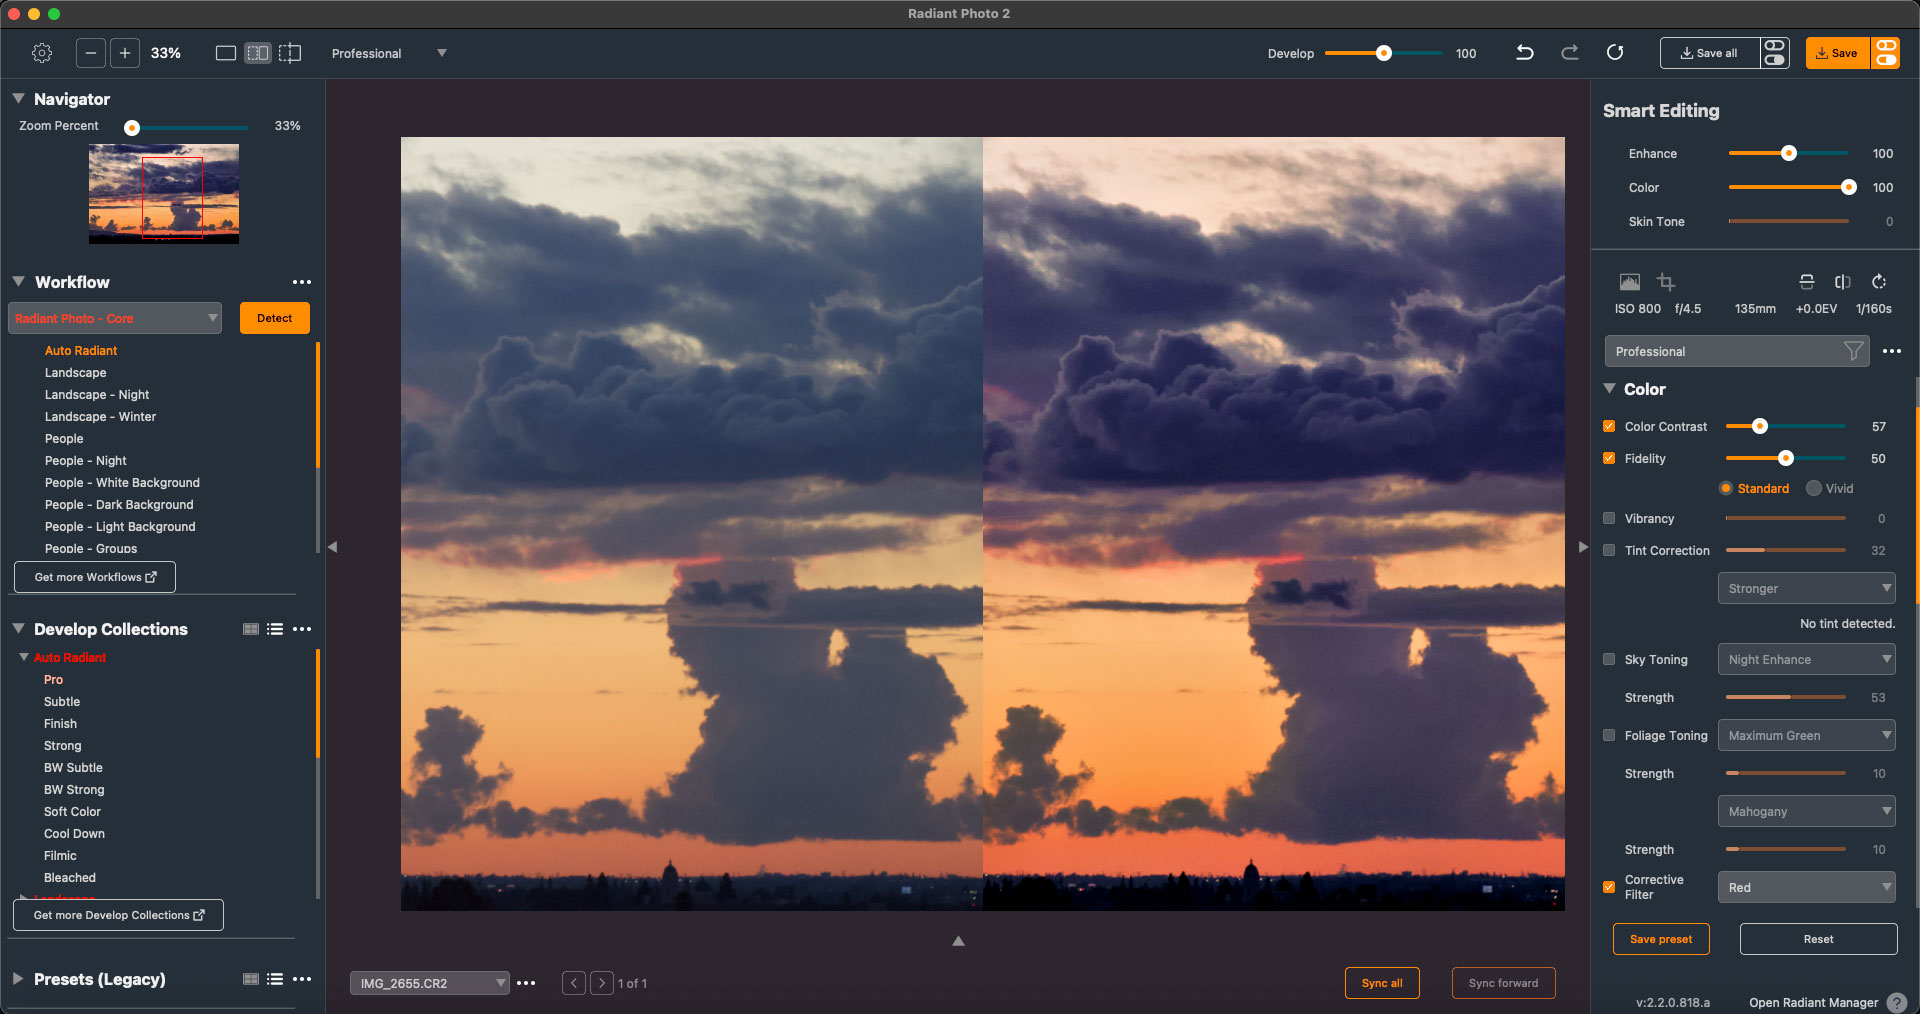Enable the Vibrancy checkbox
This screenshot has width=1920, height=1014.
[1609, 518]
